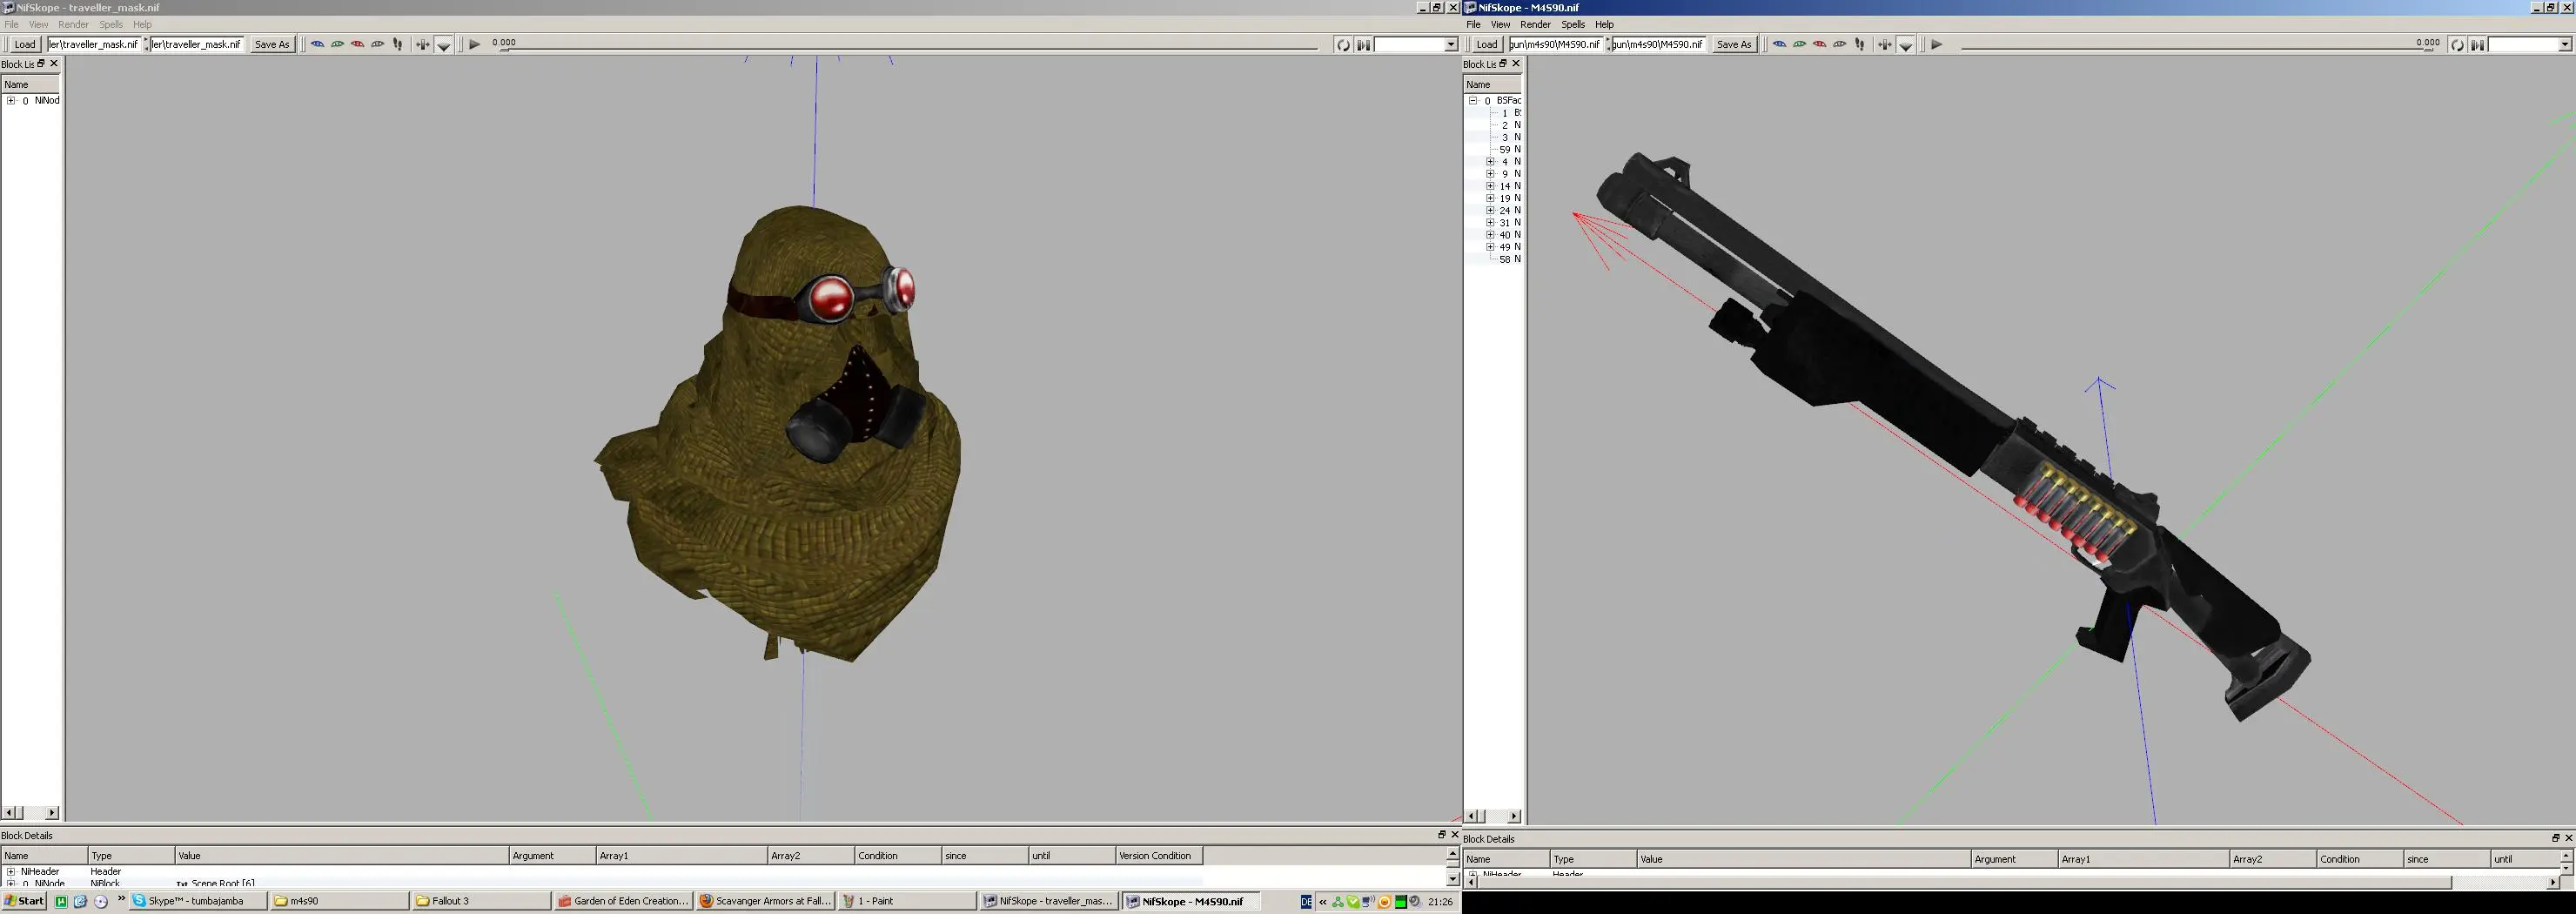Switch to Skype tumbajamba taskbar item
Image resolution: width=2576 pixels, height=914 pixels.
pos(199,901)
